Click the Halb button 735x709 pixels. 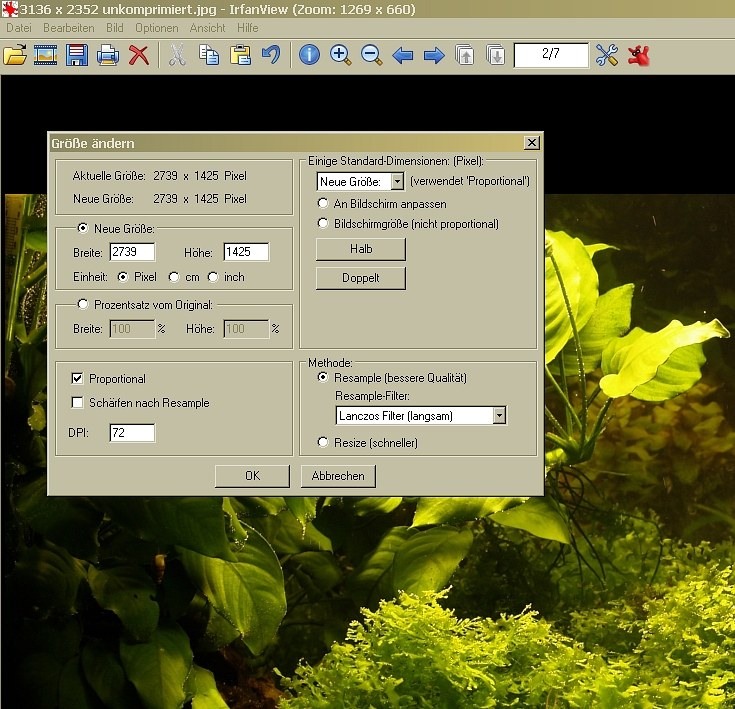click(x=360, y=248)
